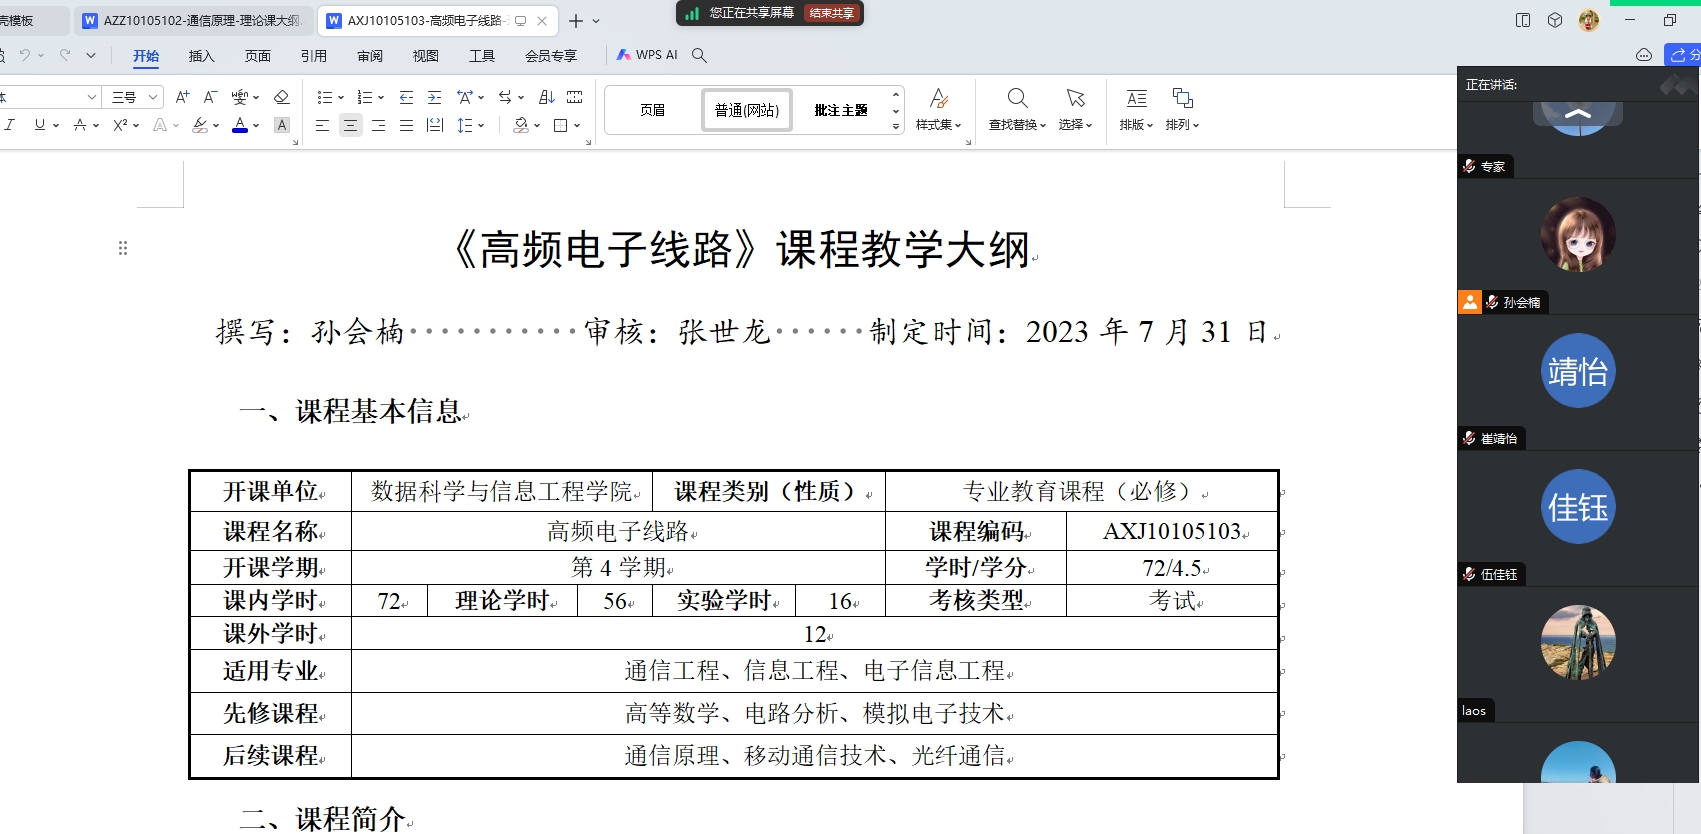1701x834 pixels.
Task: Expand the line spacing dropdown arrow
Action: click(x=481, y=125)
